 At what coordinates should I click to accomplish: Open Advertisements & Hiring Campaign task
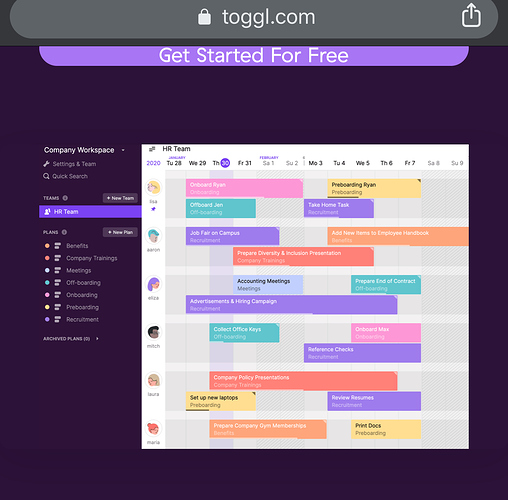(x=291, y=305)
